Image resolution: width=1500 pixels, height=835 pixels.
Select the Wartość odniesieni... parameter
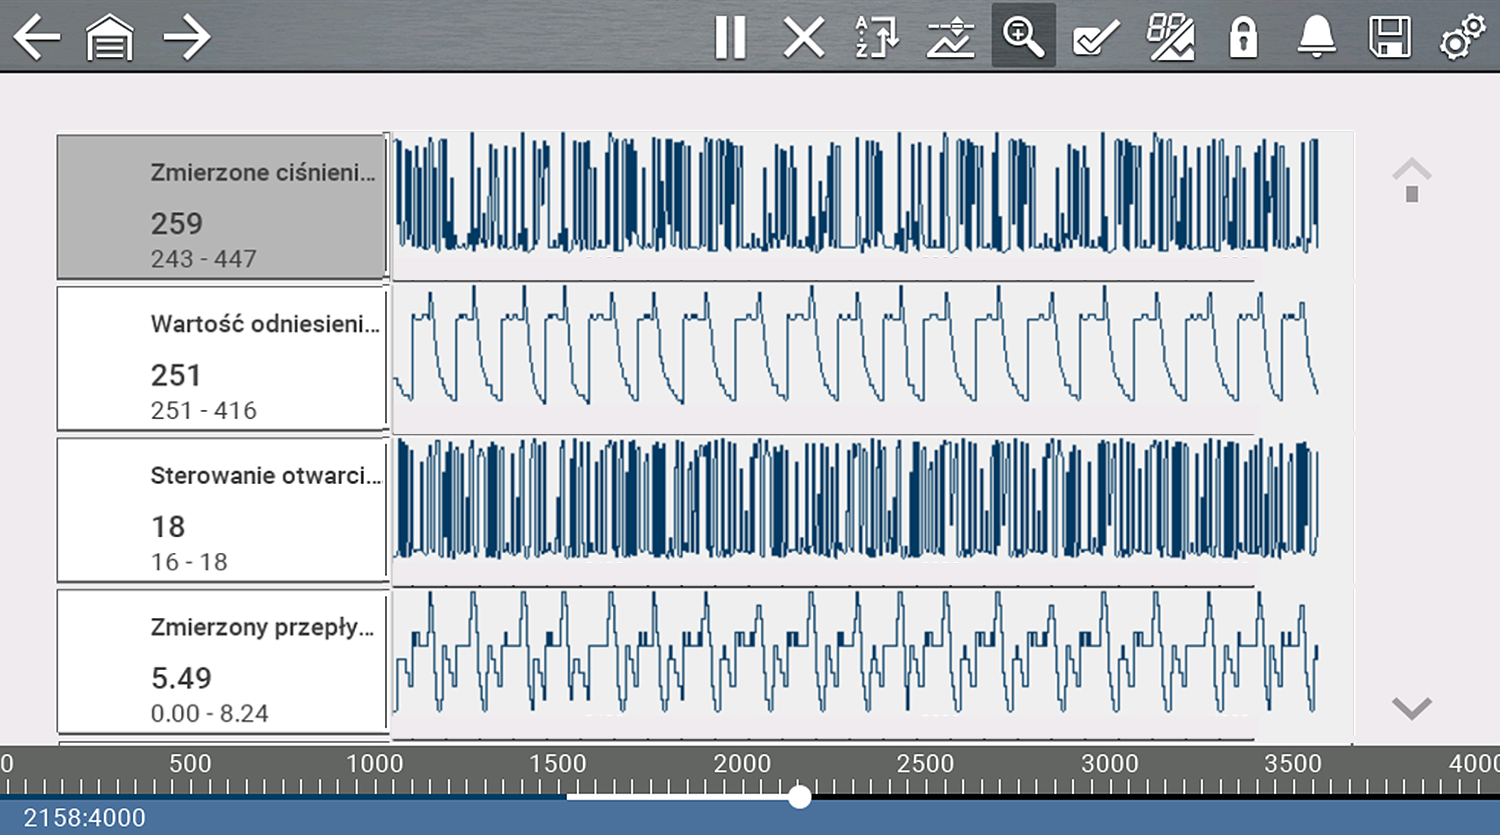click(222, 359)
